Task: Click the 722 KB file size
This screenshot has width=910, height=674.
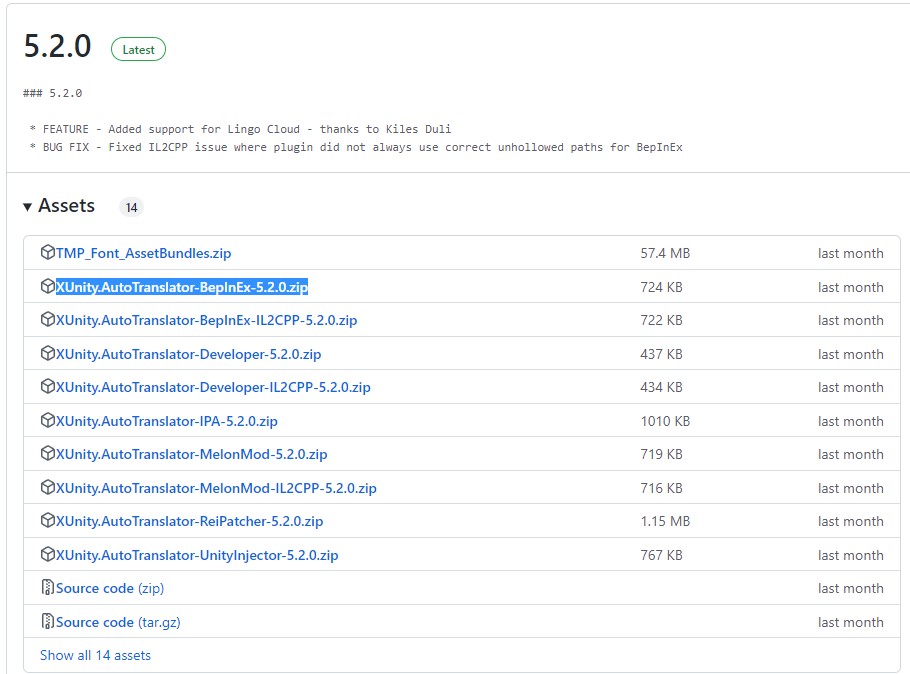Action: (x=661, y=320)
